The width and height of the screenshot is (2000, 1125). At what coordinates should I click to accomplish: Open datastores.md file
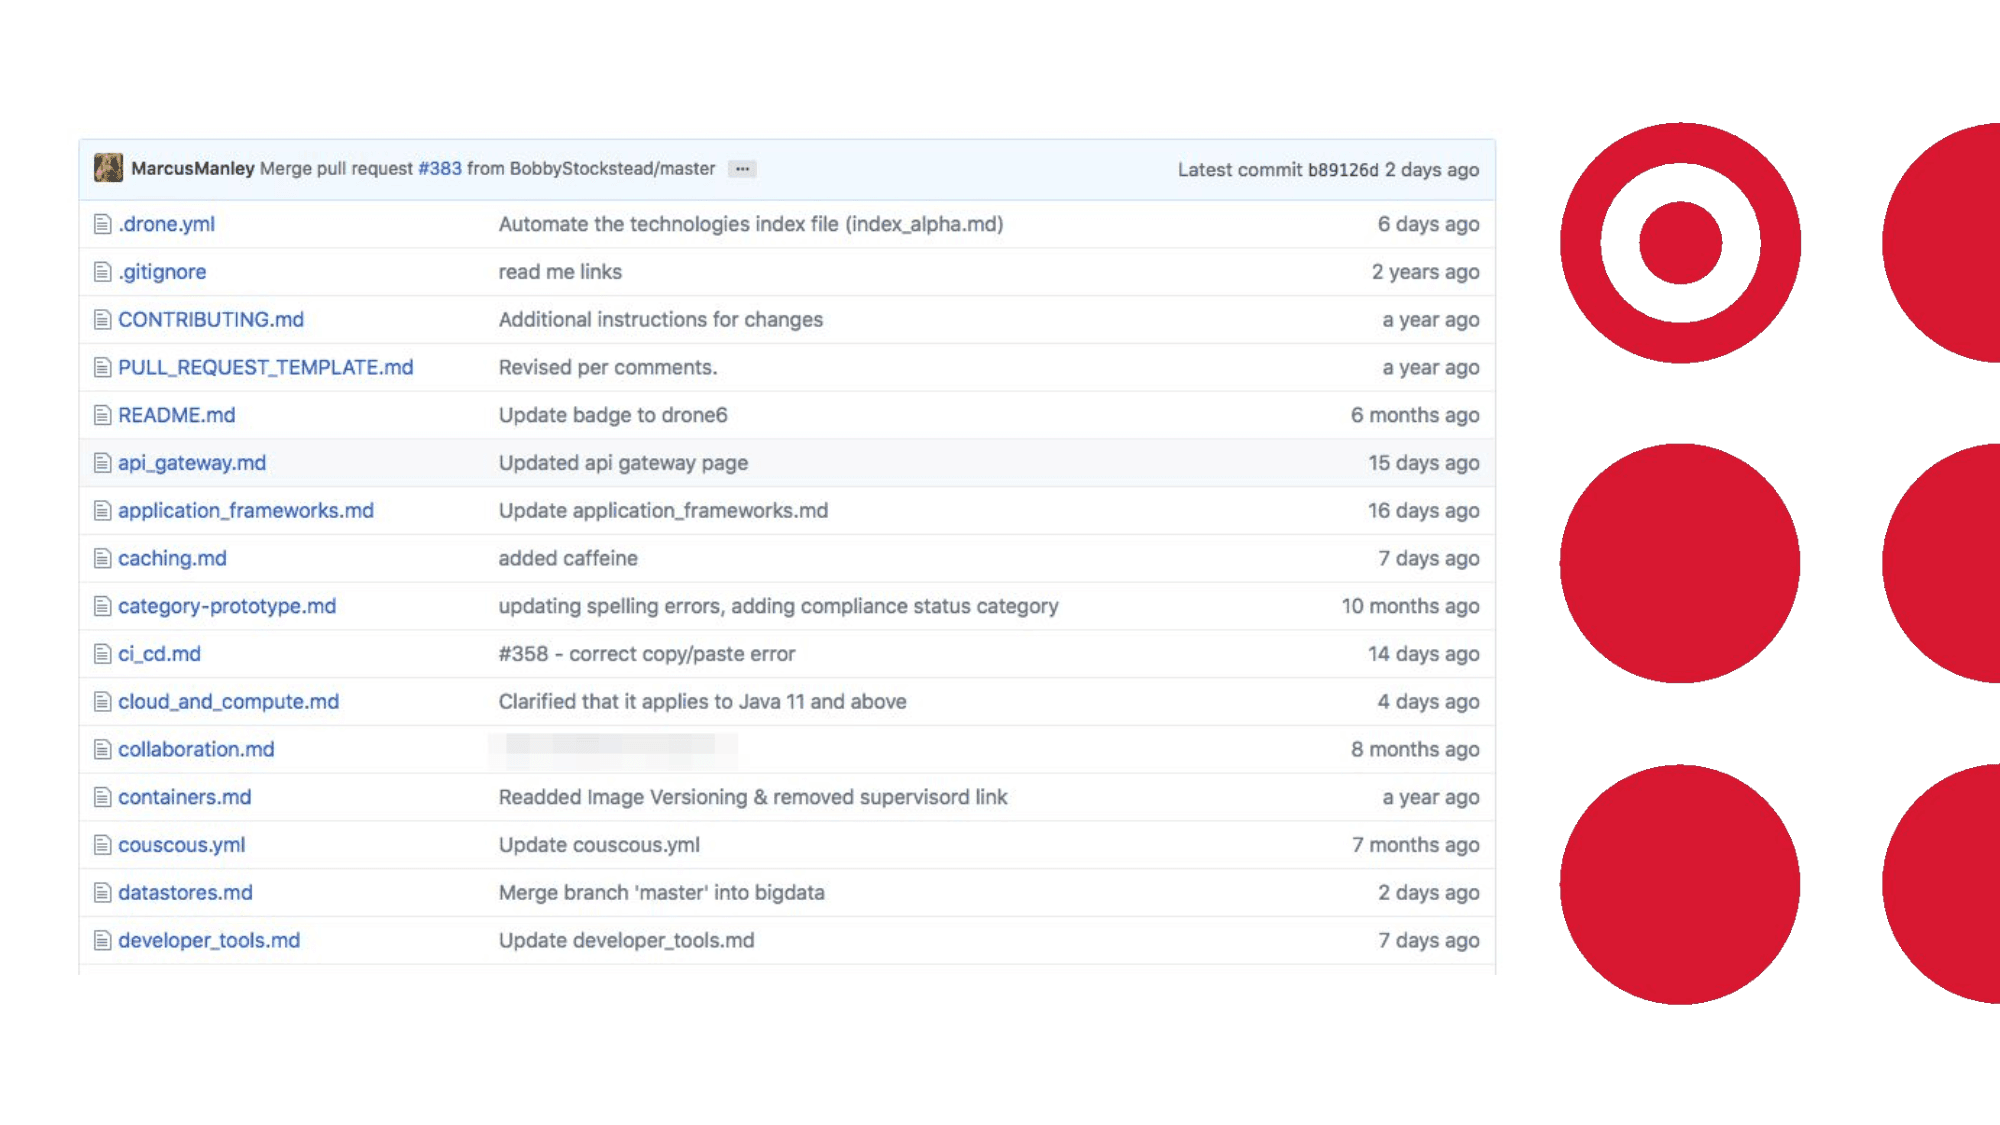coord(185,893)
